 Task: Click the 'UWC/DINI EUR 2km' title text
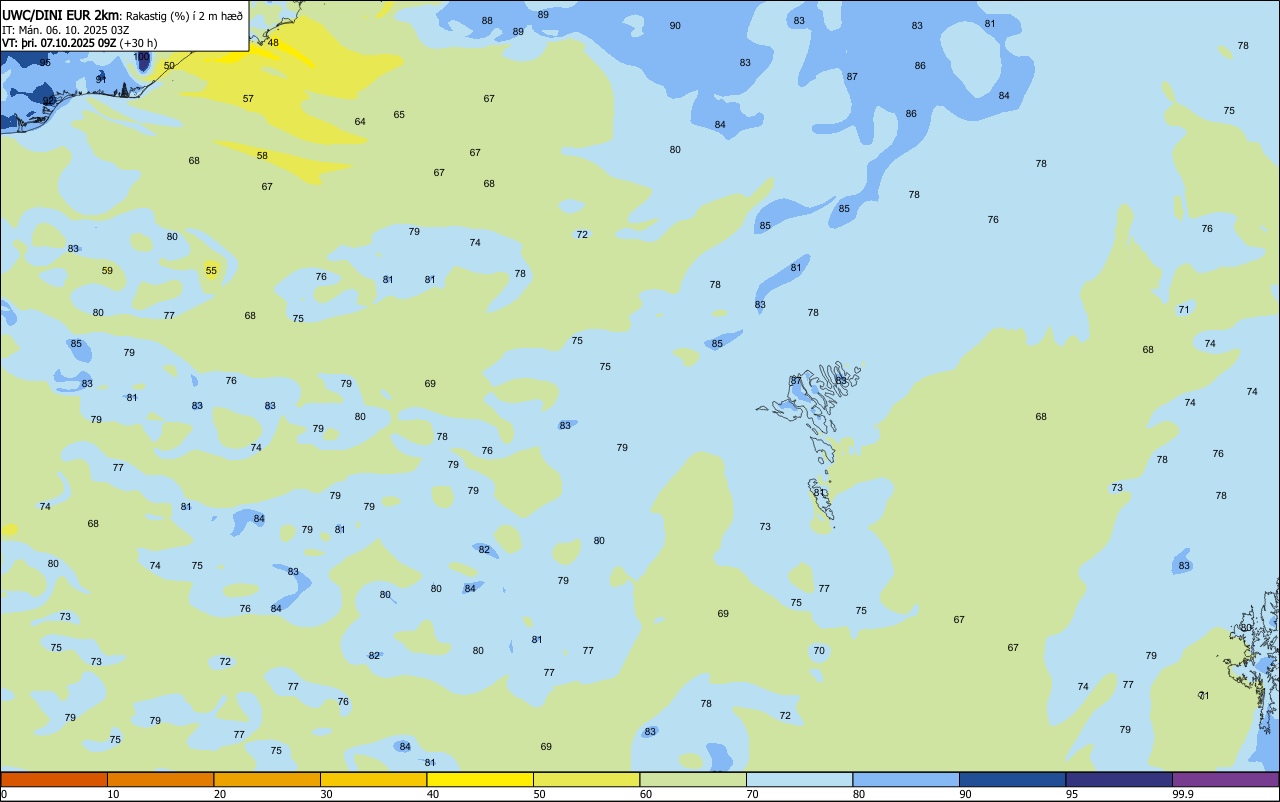pos(60,15)
